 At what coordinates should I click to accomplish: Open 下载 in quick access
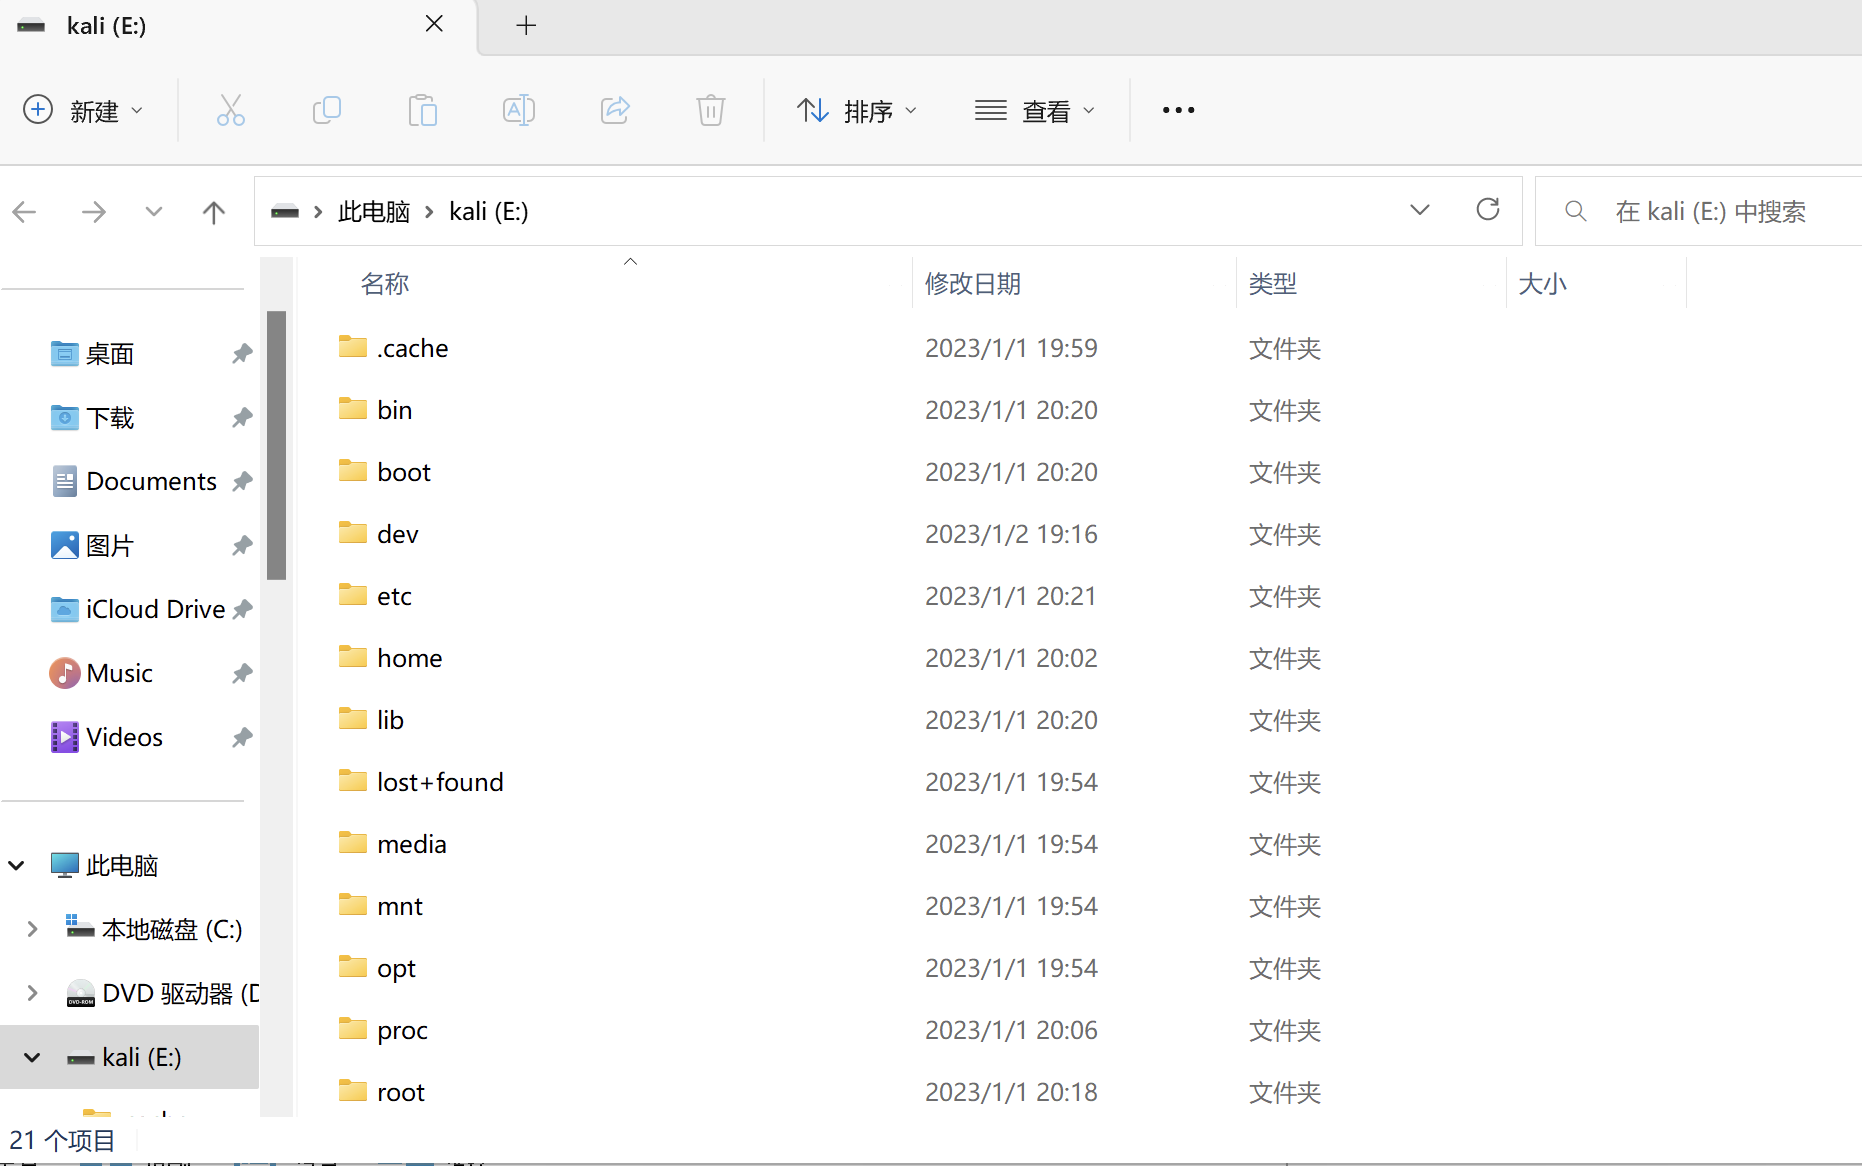(x=110, y=417)
